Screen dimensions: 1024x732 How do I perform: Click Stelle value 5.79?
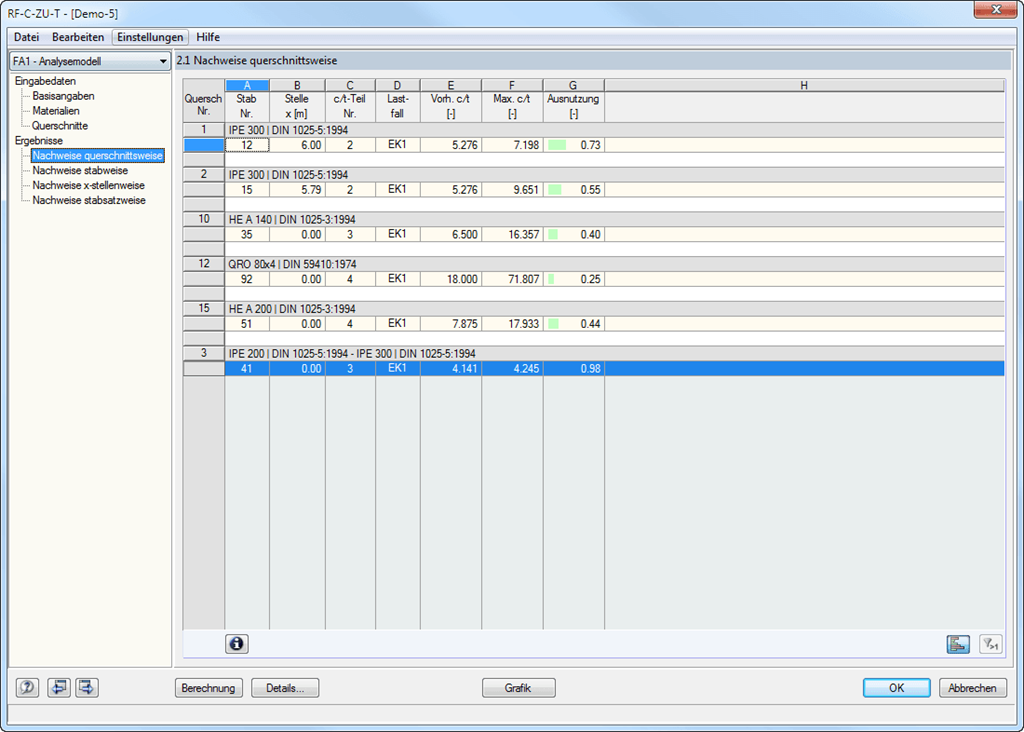point(297,190)
